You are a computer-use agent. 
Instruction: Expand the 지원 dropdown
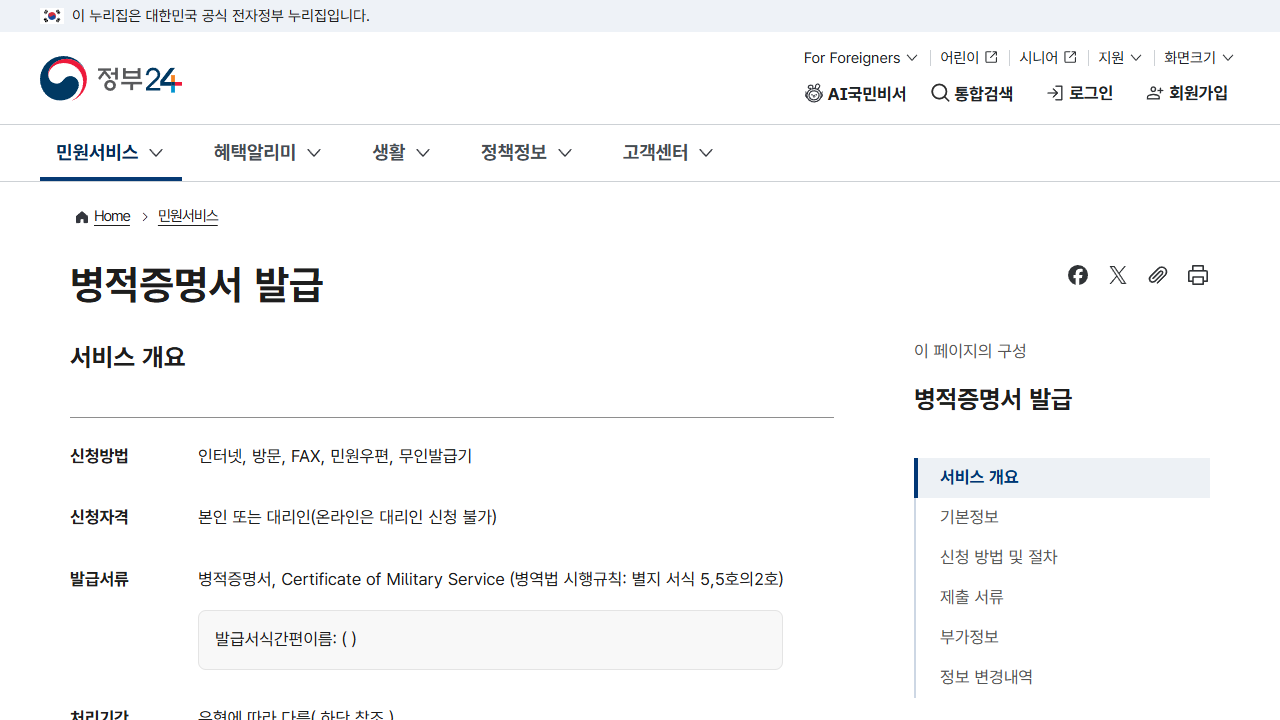coord(1120,58)
